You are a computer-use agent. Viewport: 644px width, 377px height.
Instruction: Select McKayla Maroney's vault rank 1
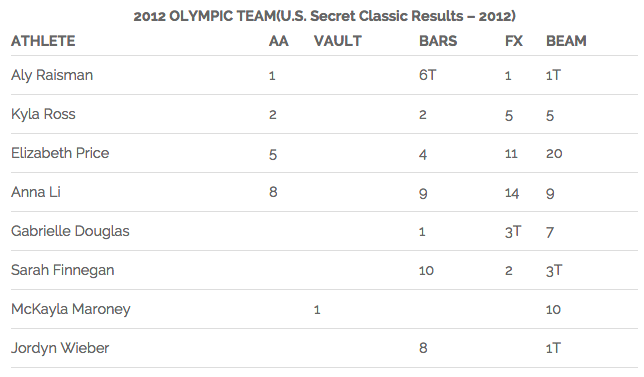click(x=317, y=310)
